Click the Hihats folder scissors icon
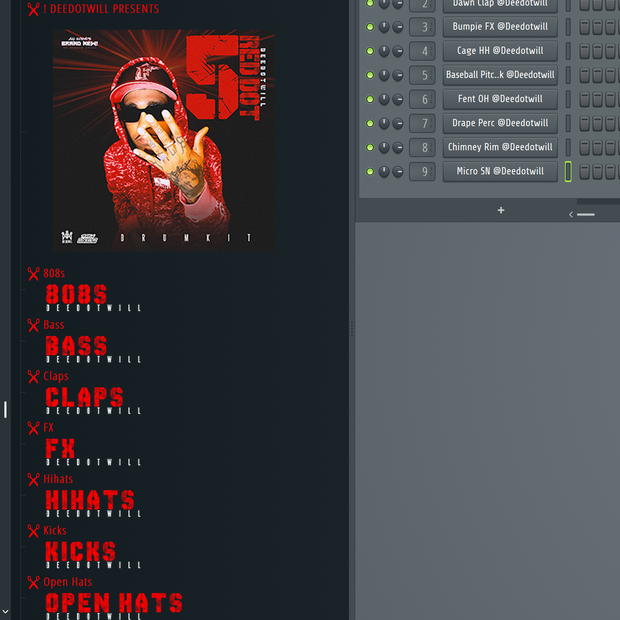This screenshot has width=620, height=620. coord(33,479)
